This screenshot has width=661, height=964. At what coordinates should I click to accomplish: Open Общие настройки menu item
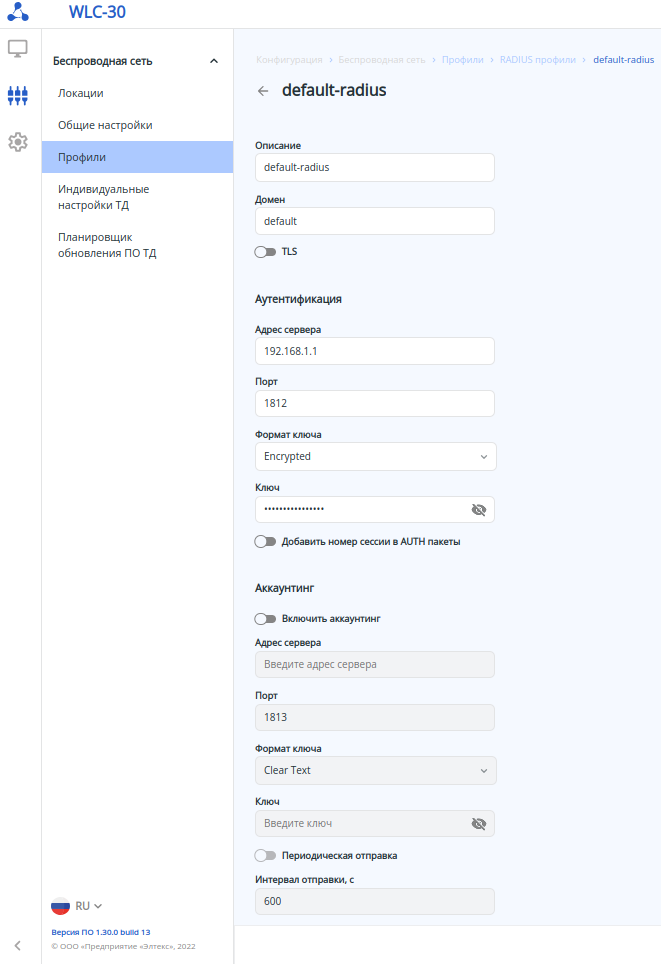[x=105, y=125]
